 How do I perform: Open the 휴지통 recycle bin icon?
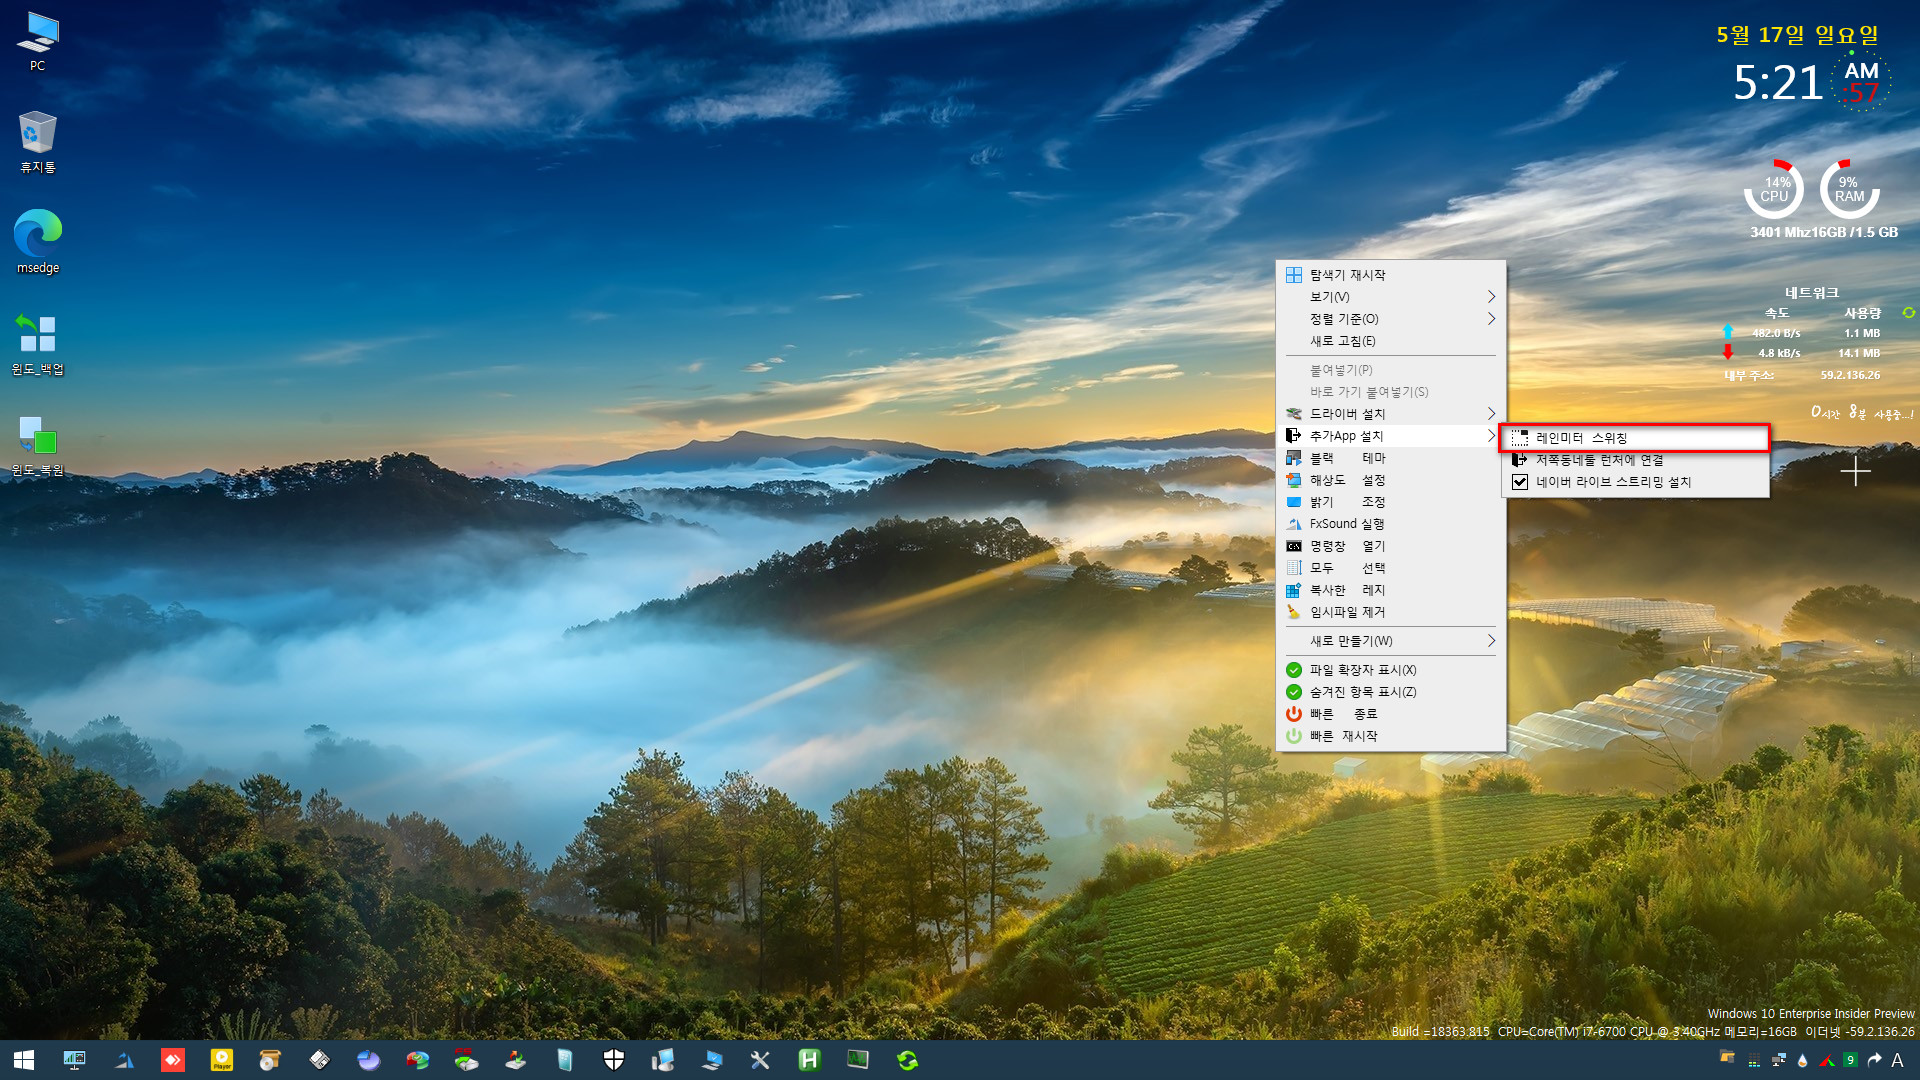[38, 142]
